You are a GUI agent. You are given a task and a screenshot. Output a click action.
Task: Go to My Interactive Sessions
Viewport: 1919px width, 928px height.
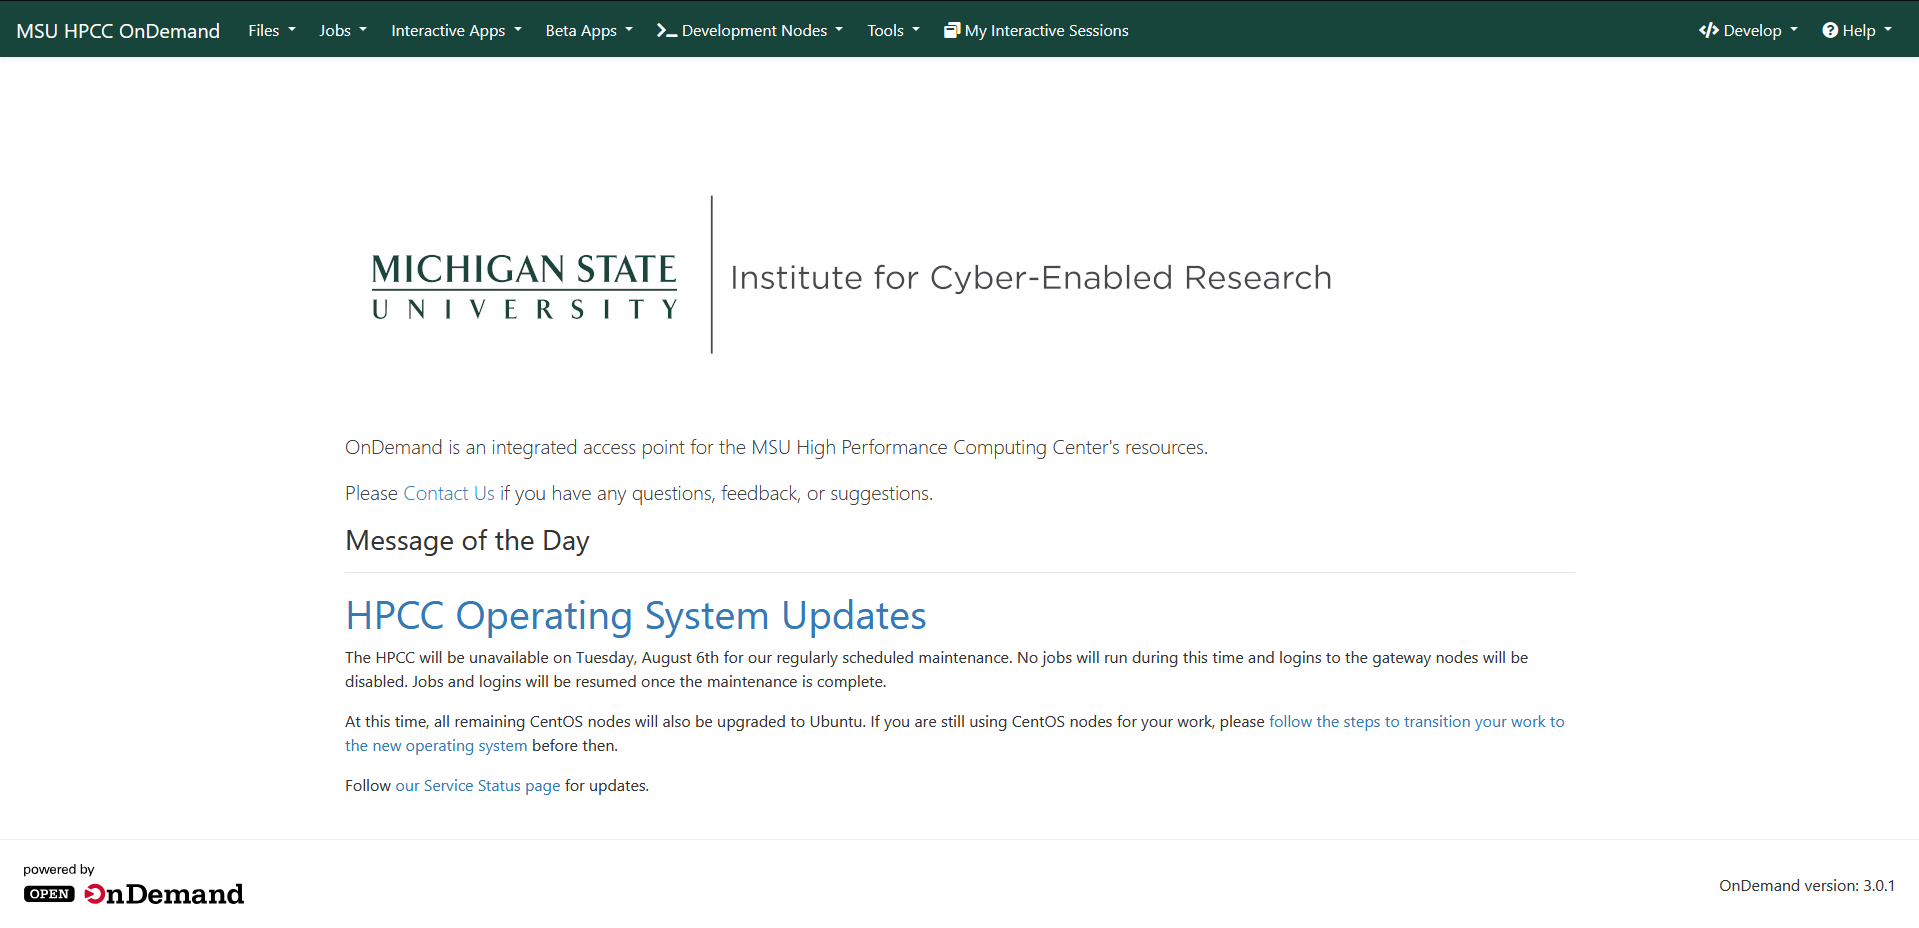1036,31
